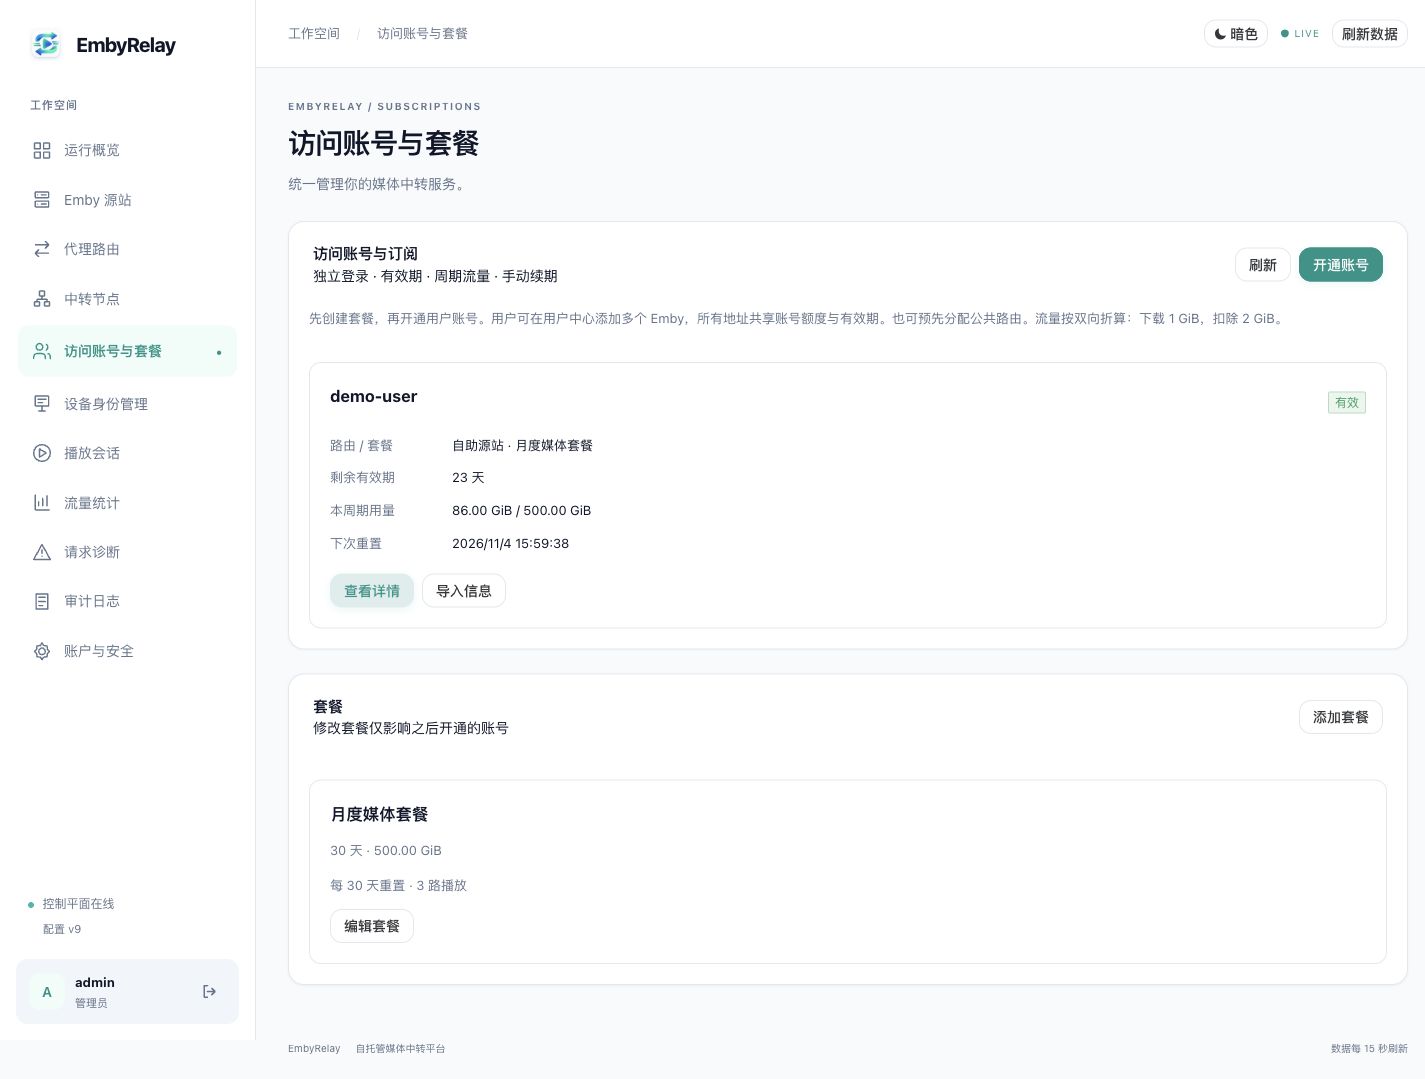Open 审计日志 from sidebar
Screen dimensions: 1425x1079
(127, 601)
